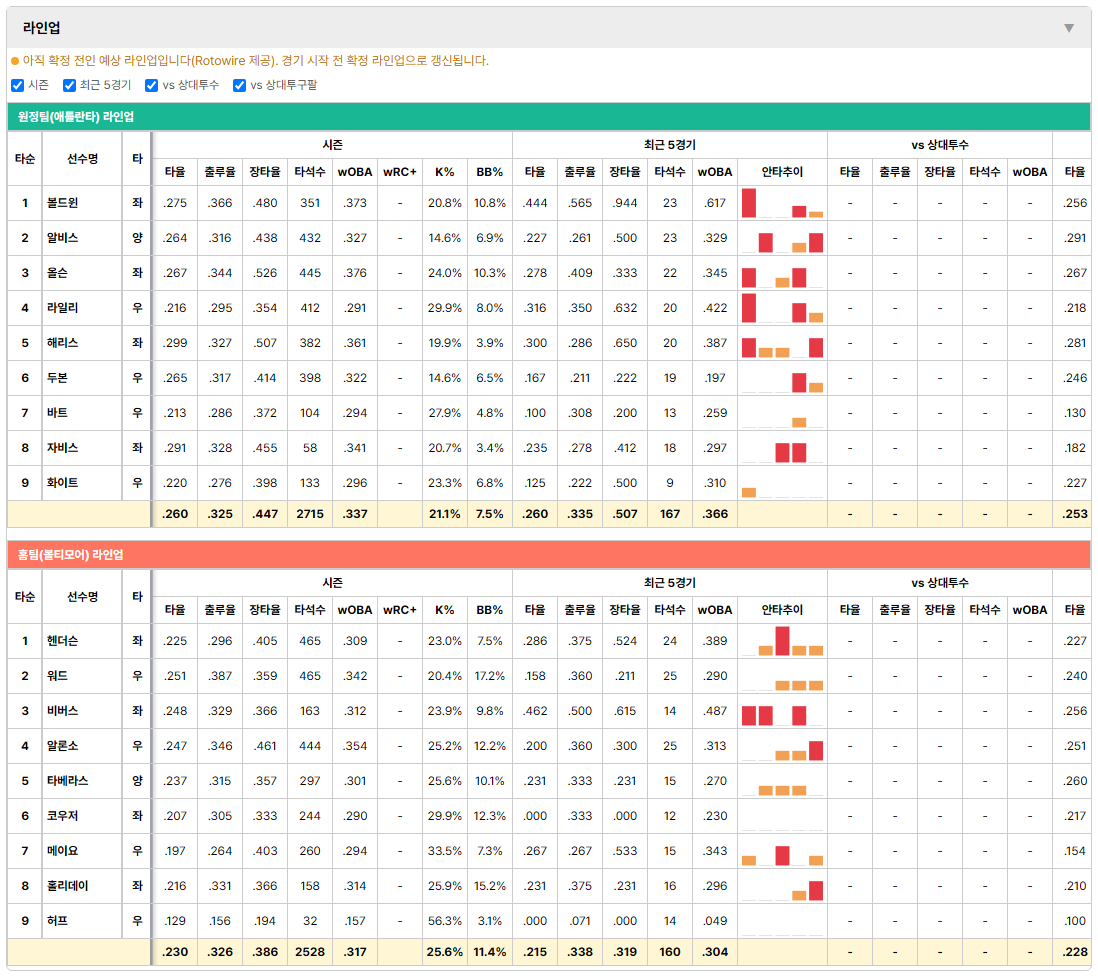
Task: Toggle the 최근 5경기 checkbox
Action: pos(69,85)
